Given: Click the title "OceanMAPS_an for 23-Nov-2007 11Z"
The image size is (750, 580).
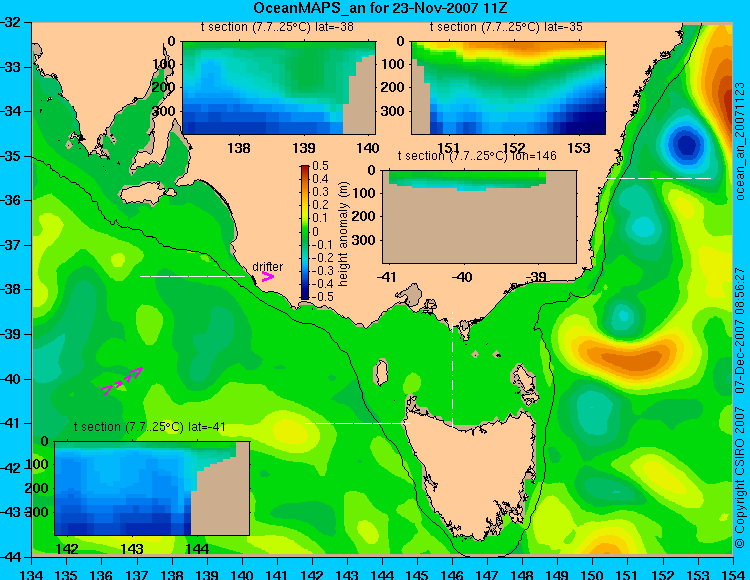Looking at the screenshot, I should pos(380,8).
